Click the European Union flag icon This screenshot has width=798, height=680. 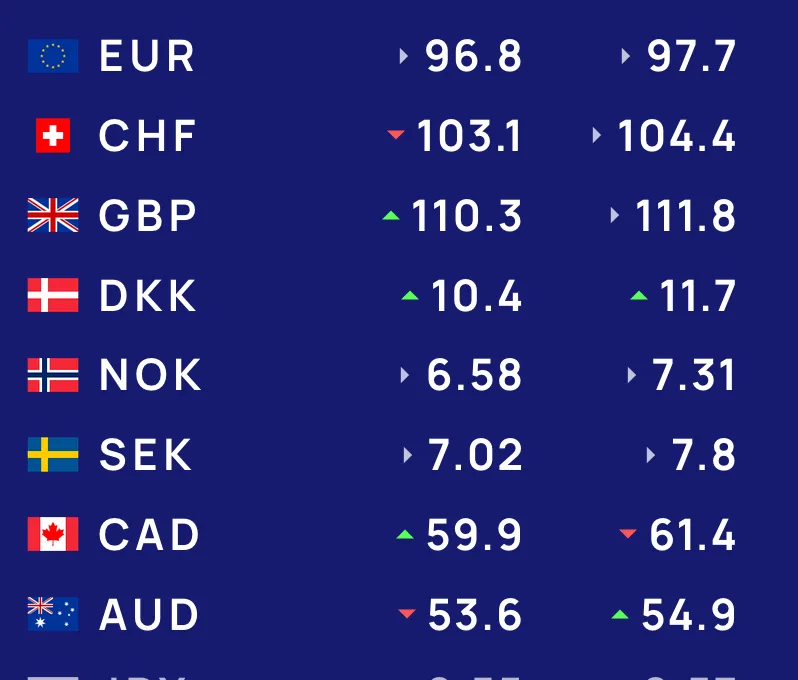(x=53, y=56)
